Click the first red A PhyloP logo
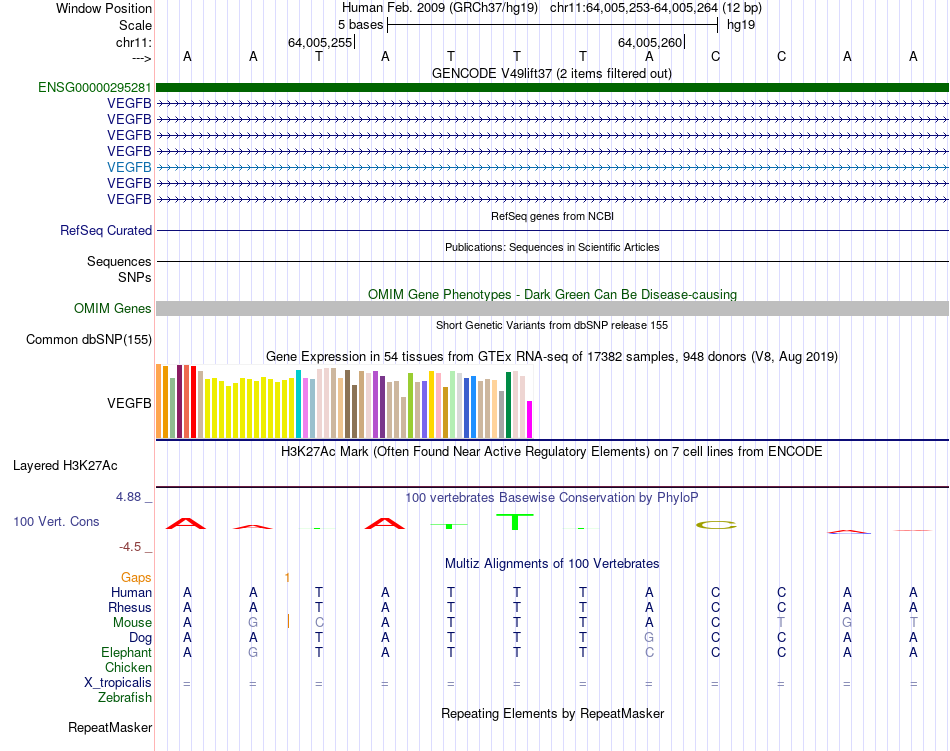Viewport: 950px width, 751px height. click(x=186, y=523)
